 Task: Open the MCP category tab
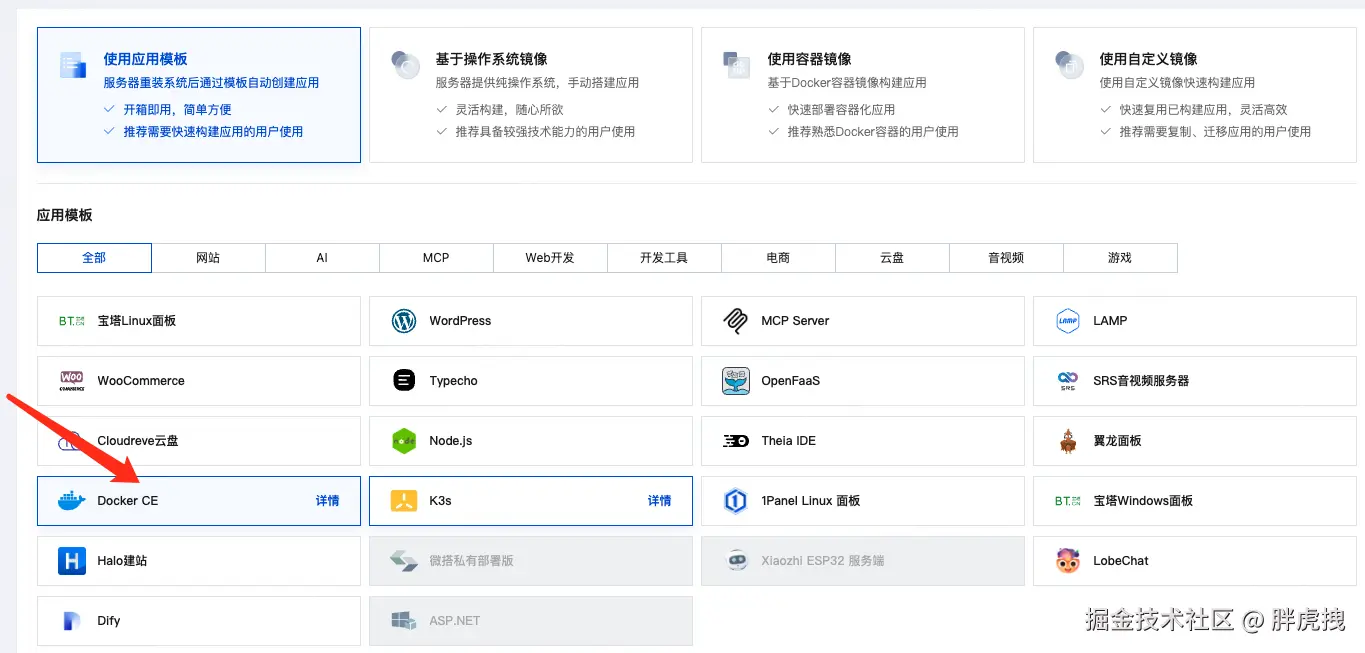pos(436,258)
